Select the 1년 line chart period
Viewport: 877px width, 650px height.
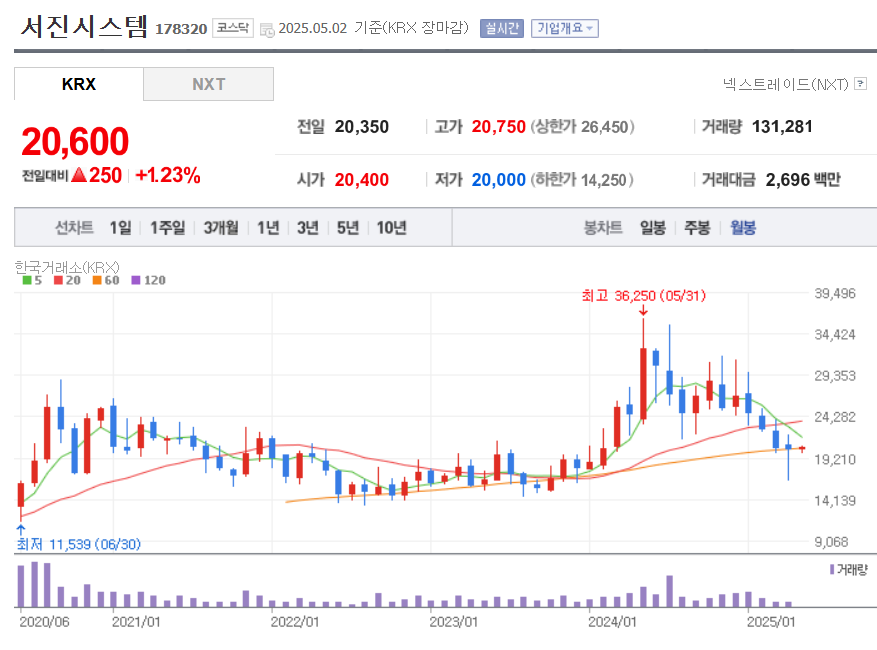point(268,228)
